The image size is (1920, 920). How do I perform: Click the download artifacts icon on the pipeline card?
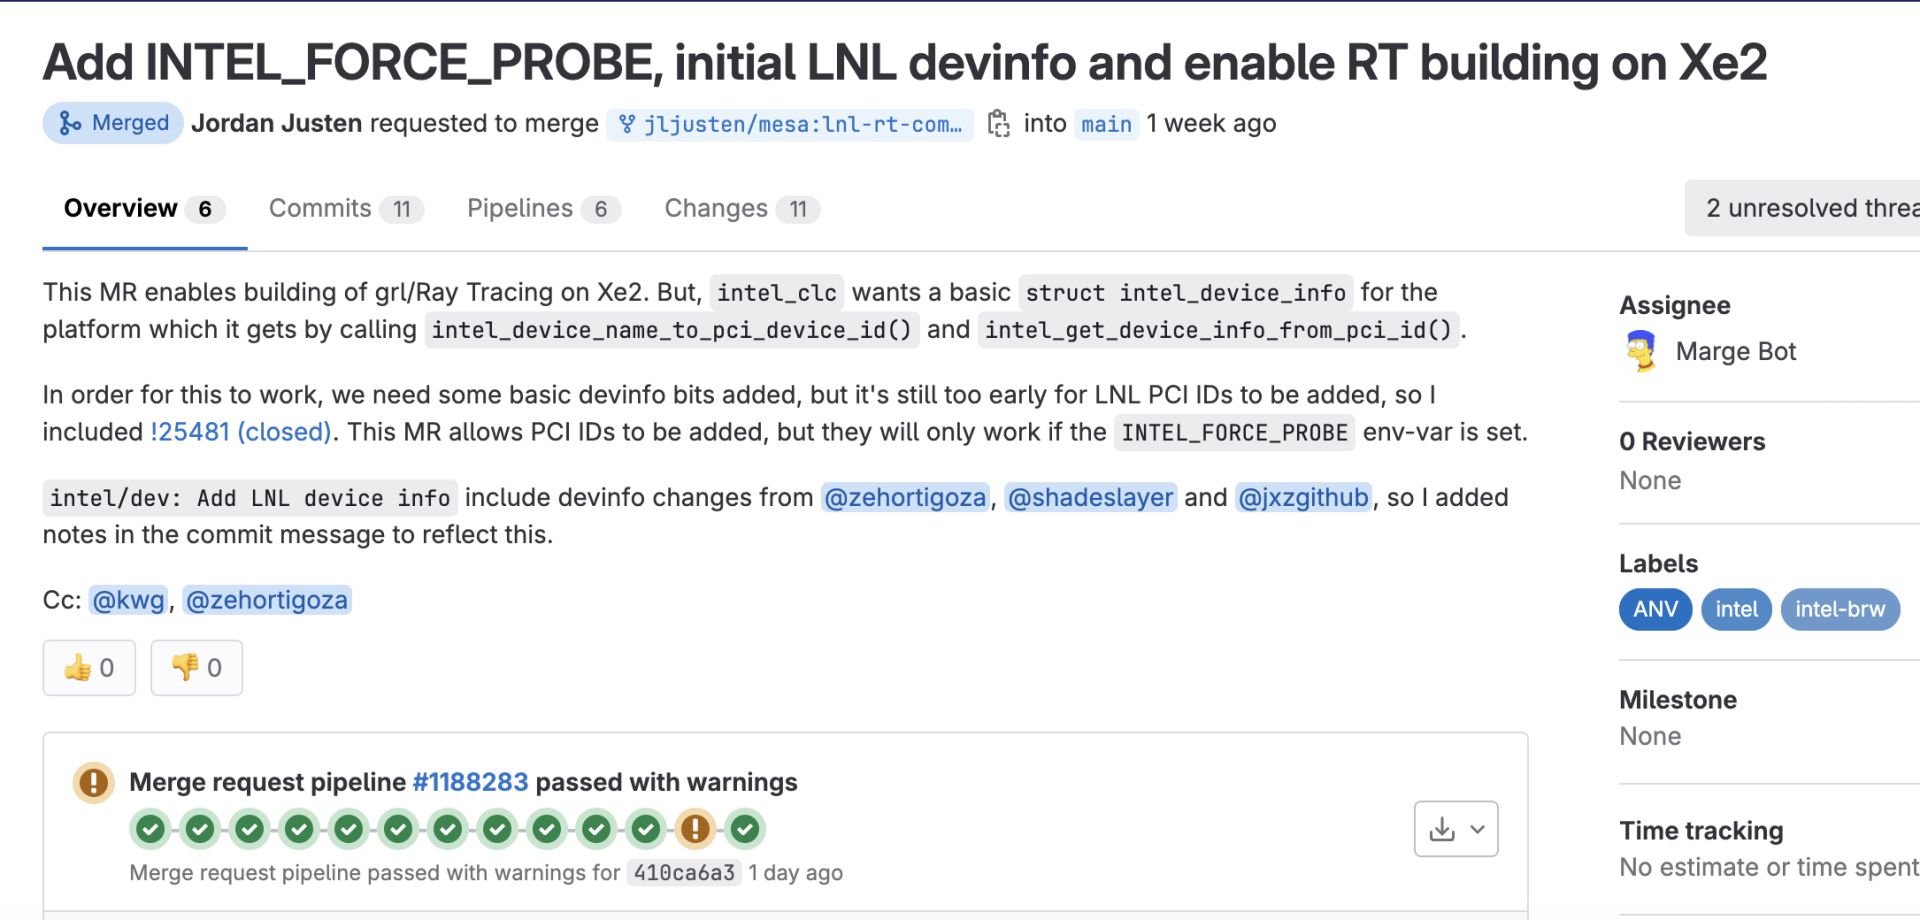click(1440, 828)
